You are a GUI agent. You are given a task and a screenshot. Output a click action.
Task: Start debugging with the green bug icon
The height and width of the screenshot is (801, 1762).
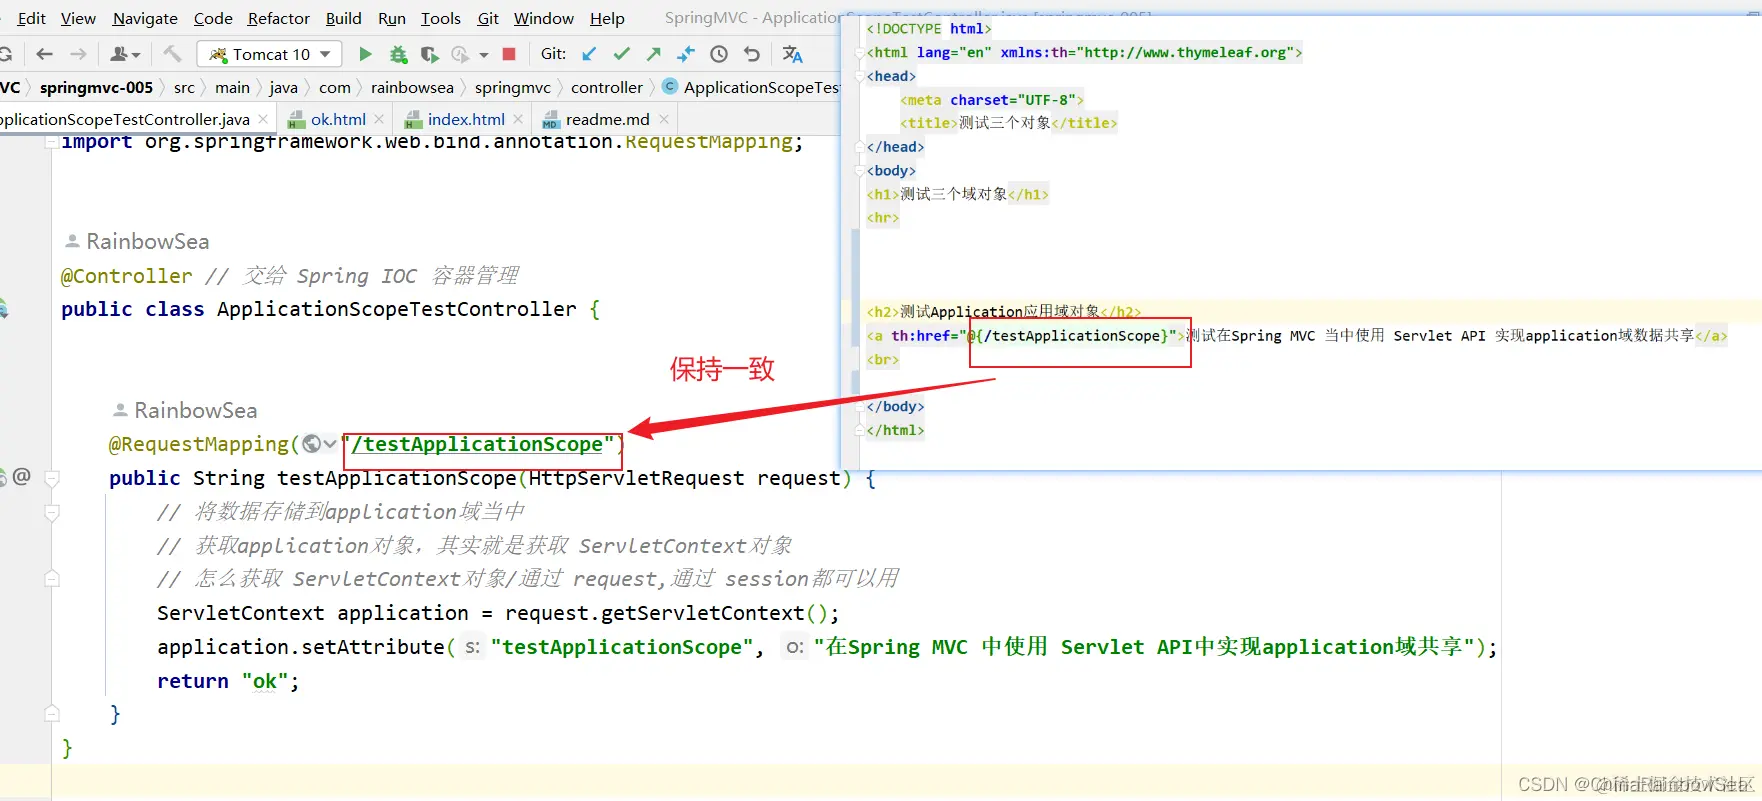point(398,54)
